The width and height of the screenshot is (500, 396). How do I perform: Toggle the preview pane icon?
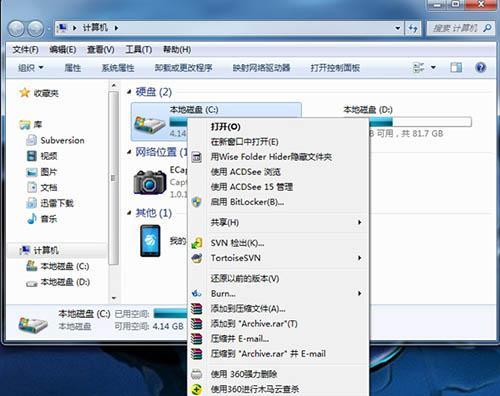[456, 68]
